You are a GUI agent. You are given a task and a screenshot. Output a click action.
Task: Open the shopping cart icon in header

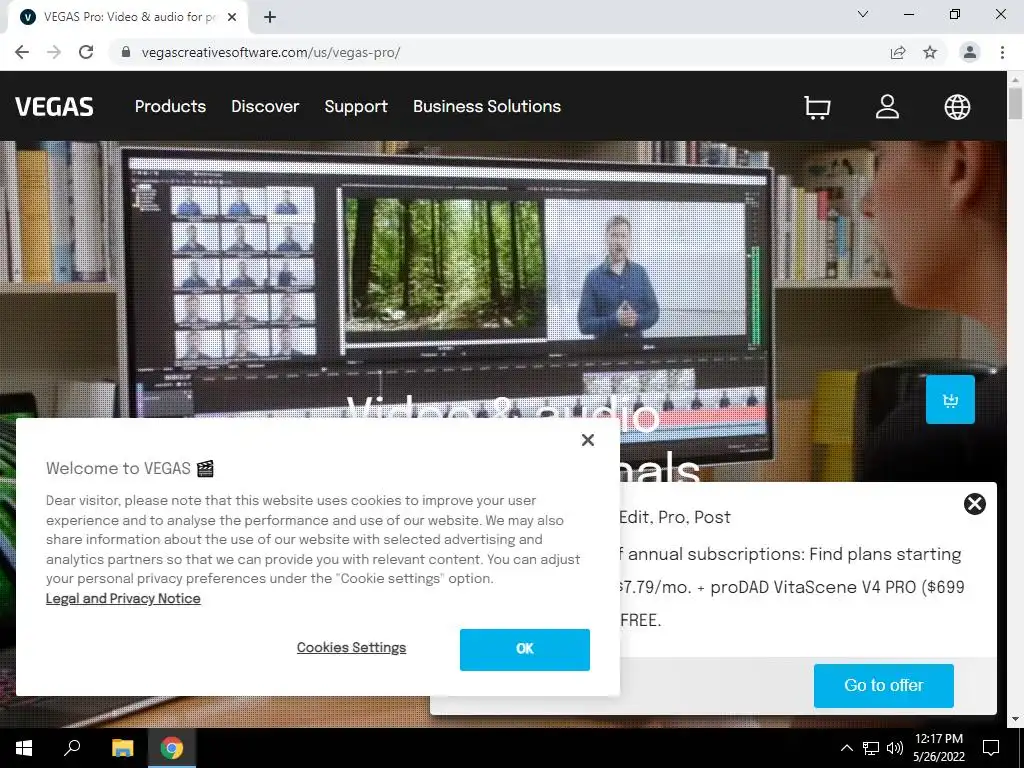817,107
